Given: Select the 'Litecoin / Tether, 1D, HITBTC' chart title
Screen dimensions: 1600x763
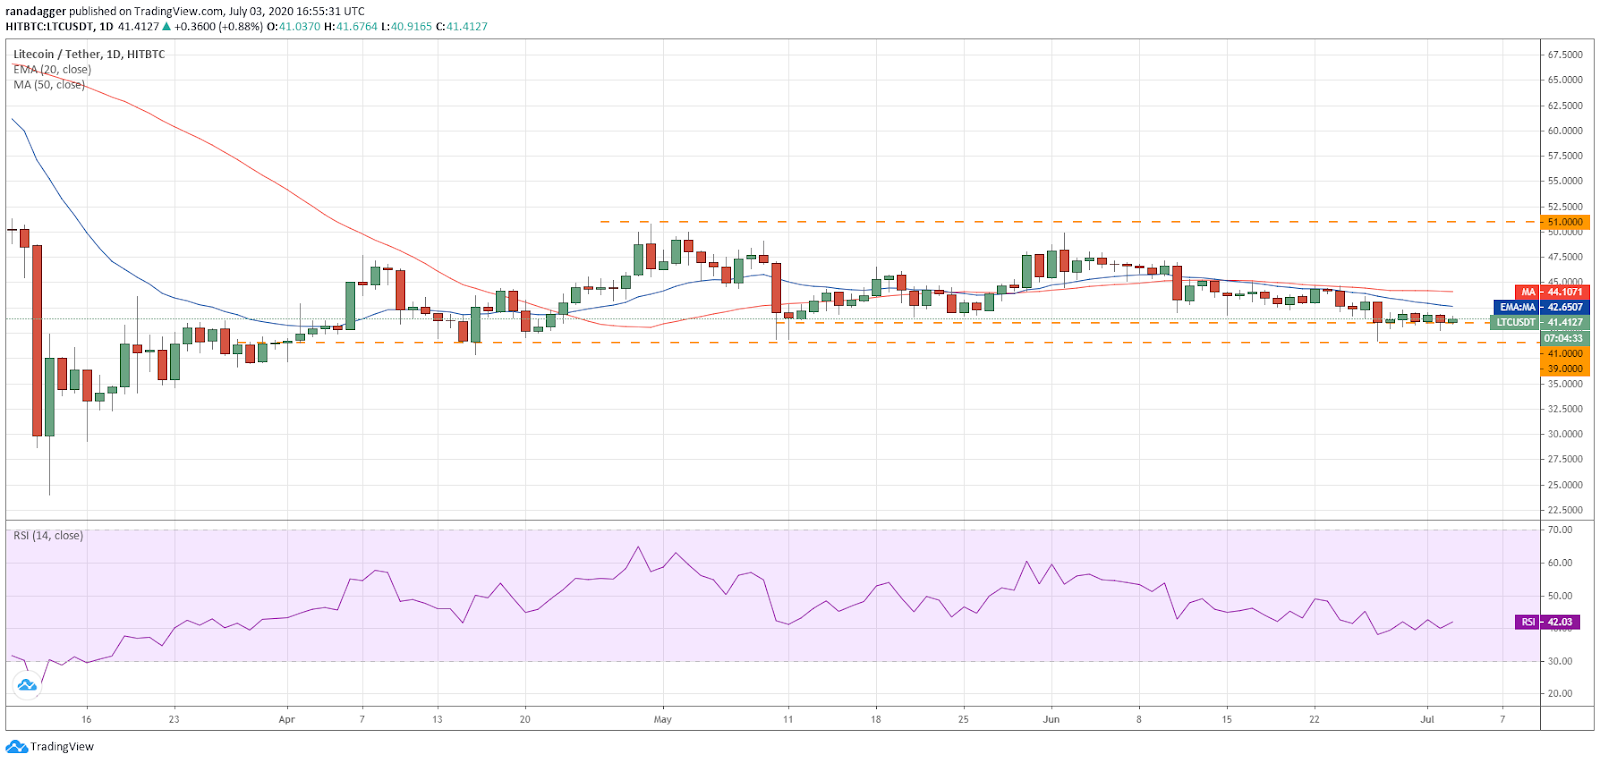Looking at the screenshot, I should tap(89, 54).
